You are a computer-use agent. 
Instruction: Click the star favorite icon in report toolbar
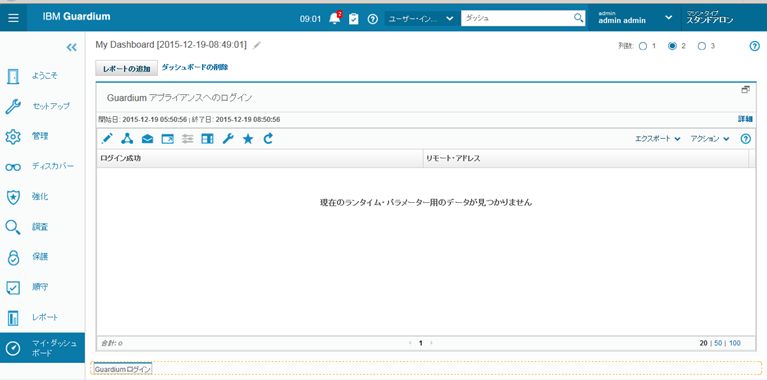[248, 139]
